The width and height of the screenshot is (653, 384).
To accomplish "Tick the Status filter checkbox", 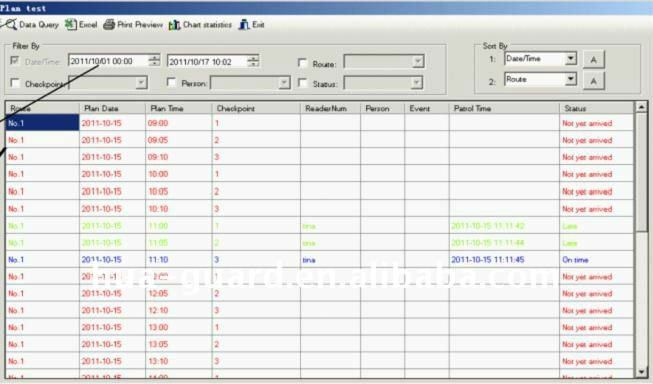I will coord(303,82).
